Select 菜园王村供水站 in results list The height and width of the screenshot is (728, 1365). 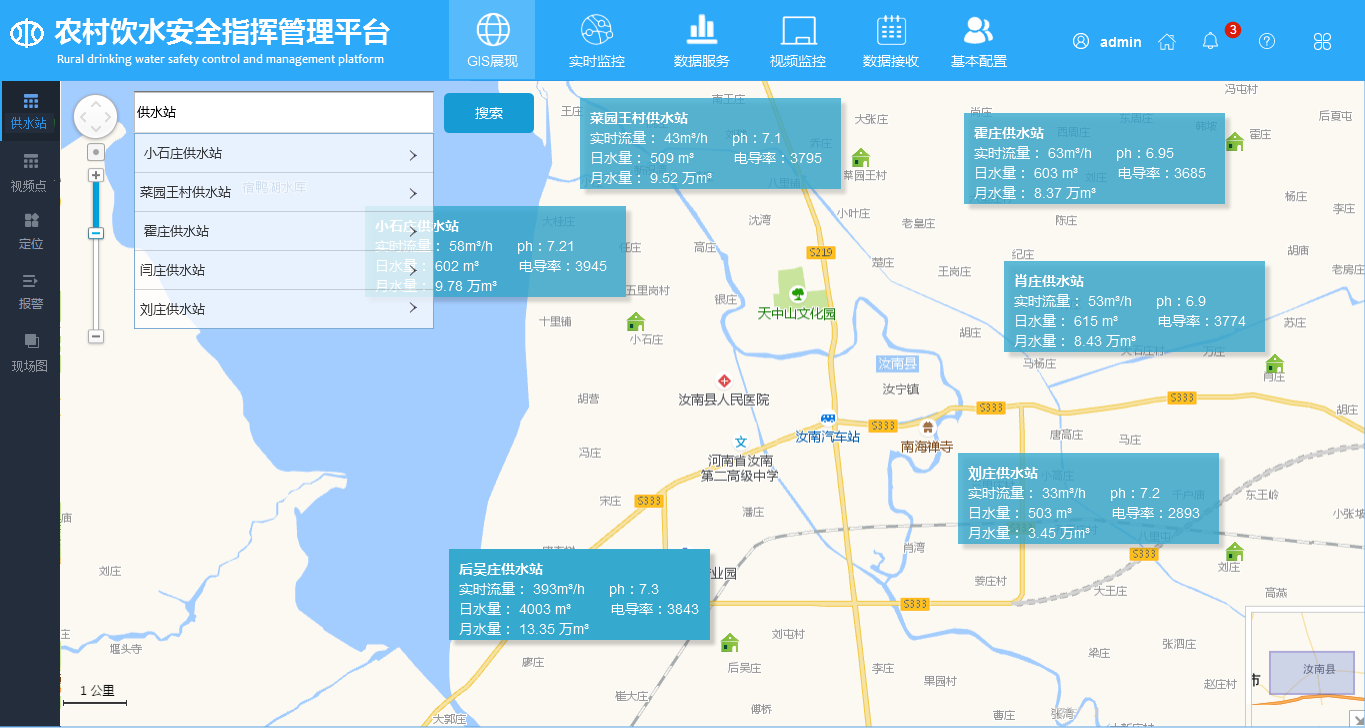pos(284,192)
